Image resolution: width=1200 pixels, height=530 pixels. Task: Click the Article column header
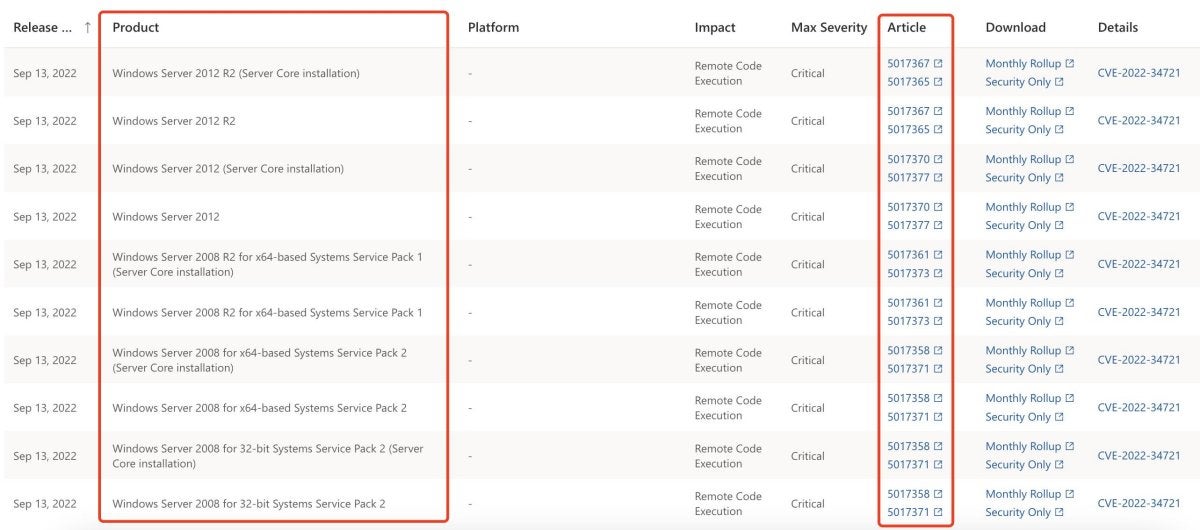[x=907, y=28]
